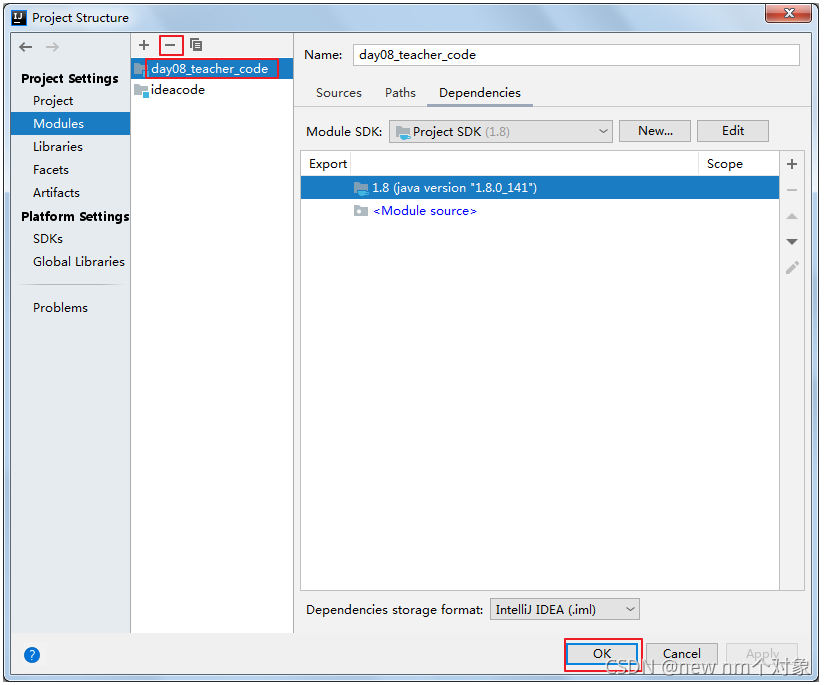Viewport: 826px width, 685px height.
Task: Select 1.8 java version dependency row
Action: point(540,188)
